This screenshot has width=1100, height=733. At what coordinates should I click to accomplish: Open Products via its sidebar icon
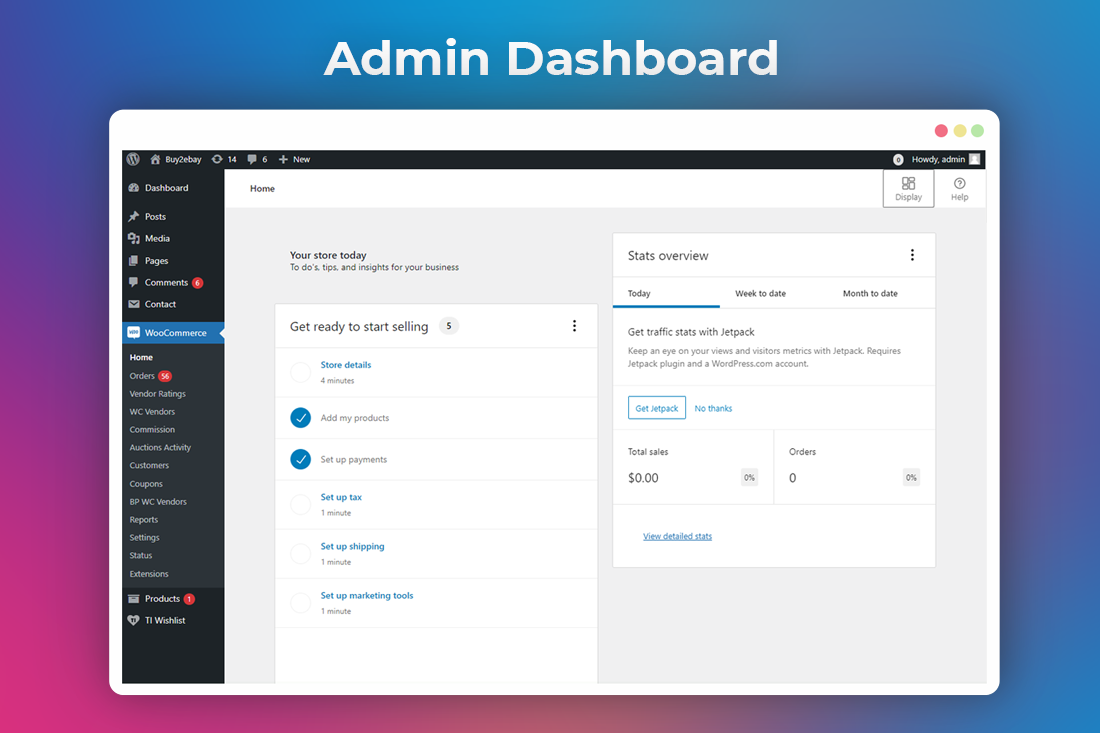pos(135,598)
